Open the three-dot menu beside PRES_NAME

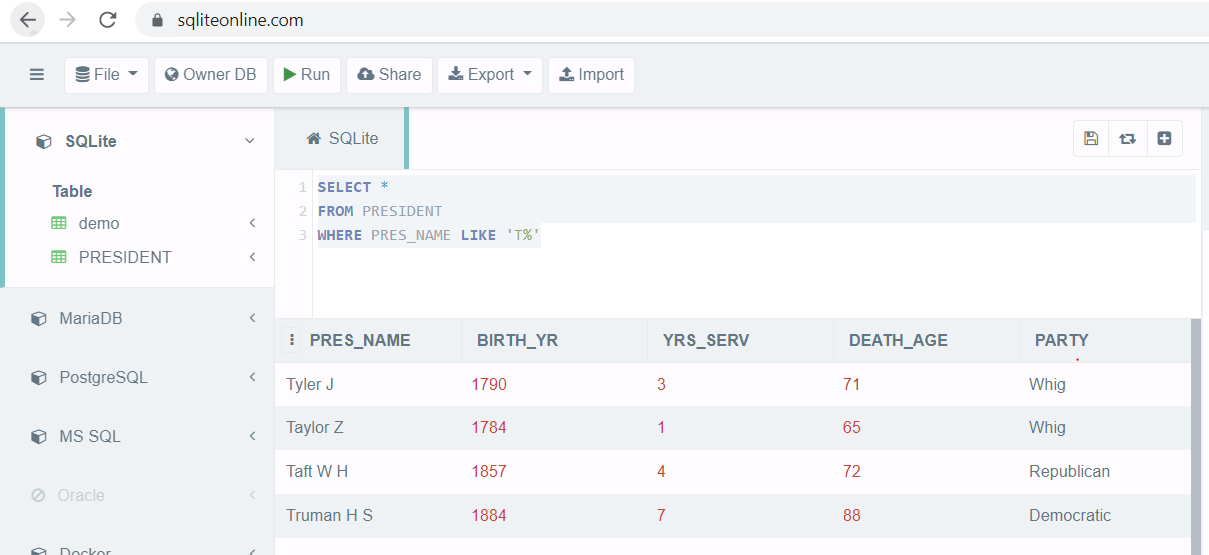coord(292,340)
